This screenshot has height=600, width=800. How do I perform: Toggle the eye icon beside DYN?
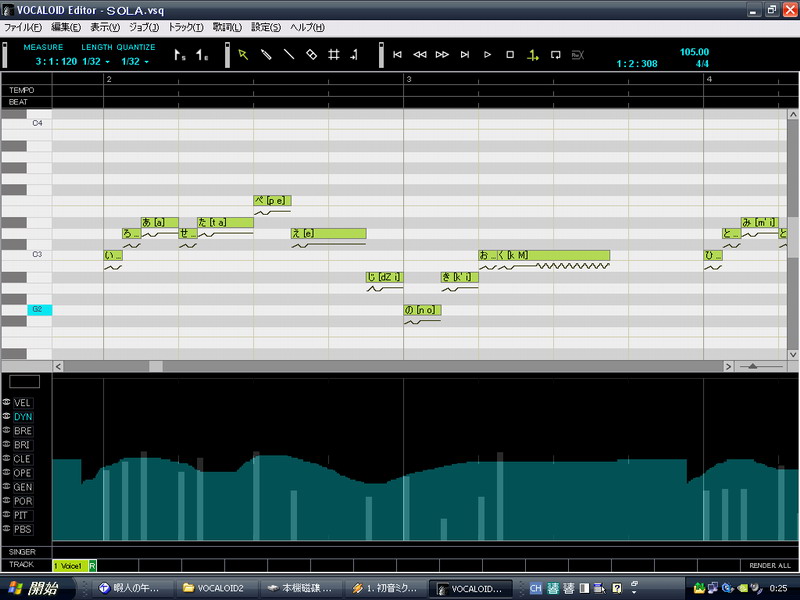(x=7, y=416)
